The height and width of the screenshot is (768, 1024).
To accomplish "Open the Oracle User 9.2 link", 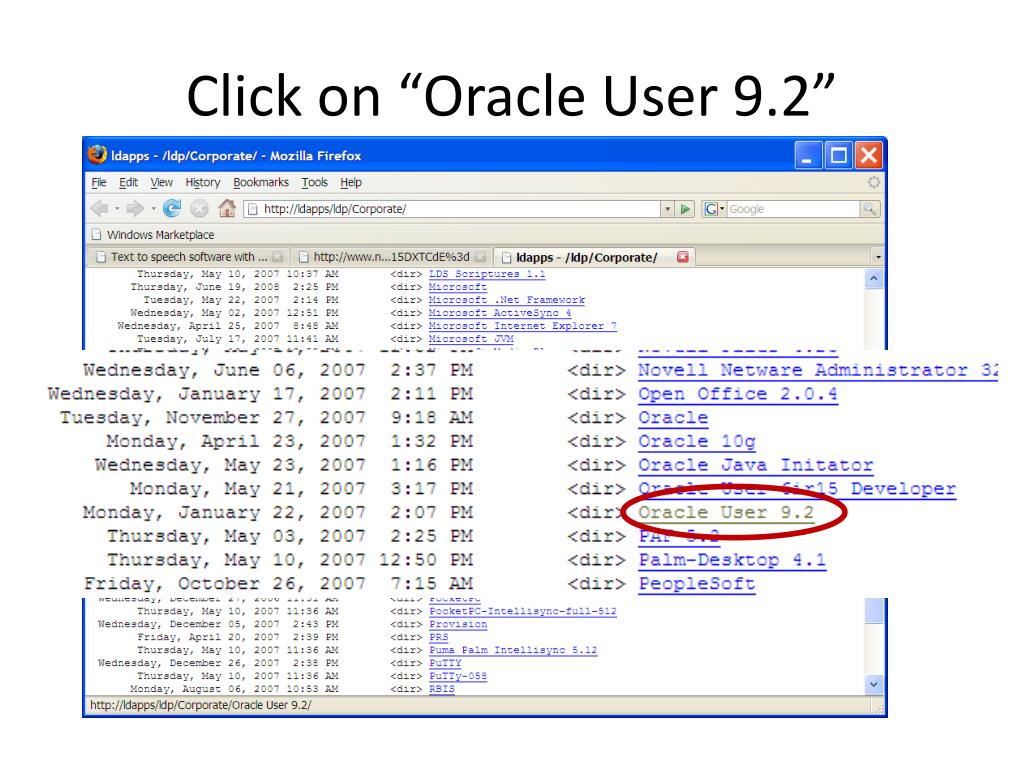I will [726, 512].
